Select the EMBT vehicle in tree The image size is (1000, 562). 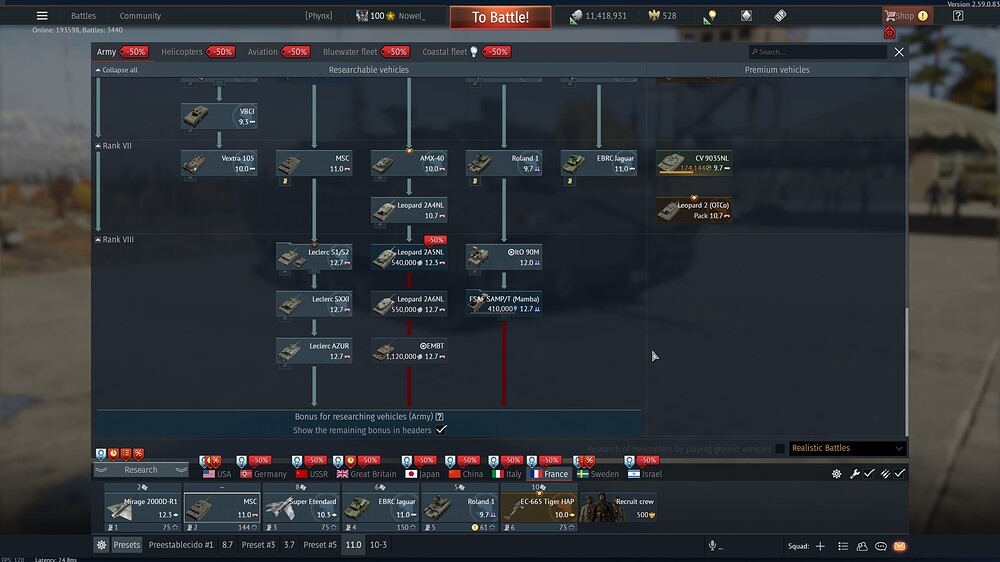coord(409,351)
